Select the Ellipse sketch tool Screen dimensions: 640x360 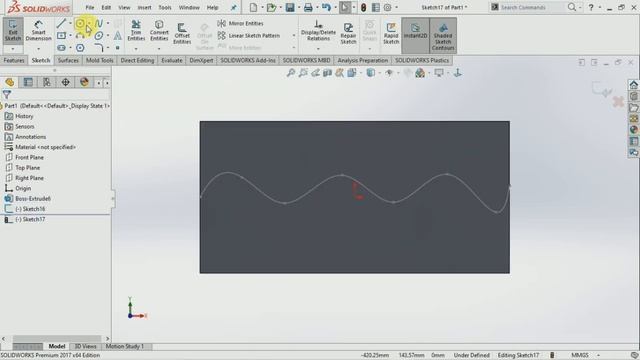[99, 36]
